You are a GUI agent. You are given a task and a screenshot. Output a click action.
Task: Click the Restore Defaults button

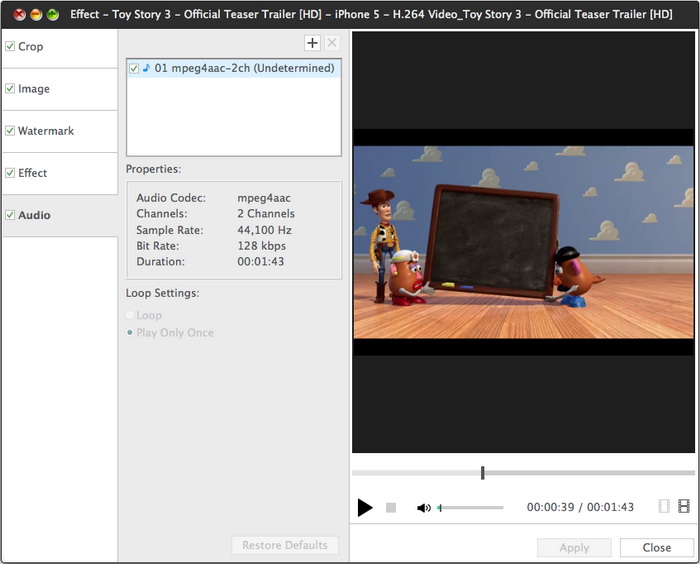point(285,545)
